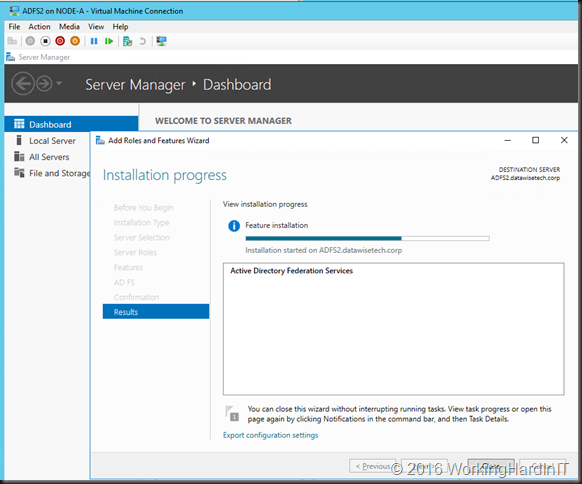Click the Server Selection step
Viewport: 582px width, 484px height.
(141, 237)
